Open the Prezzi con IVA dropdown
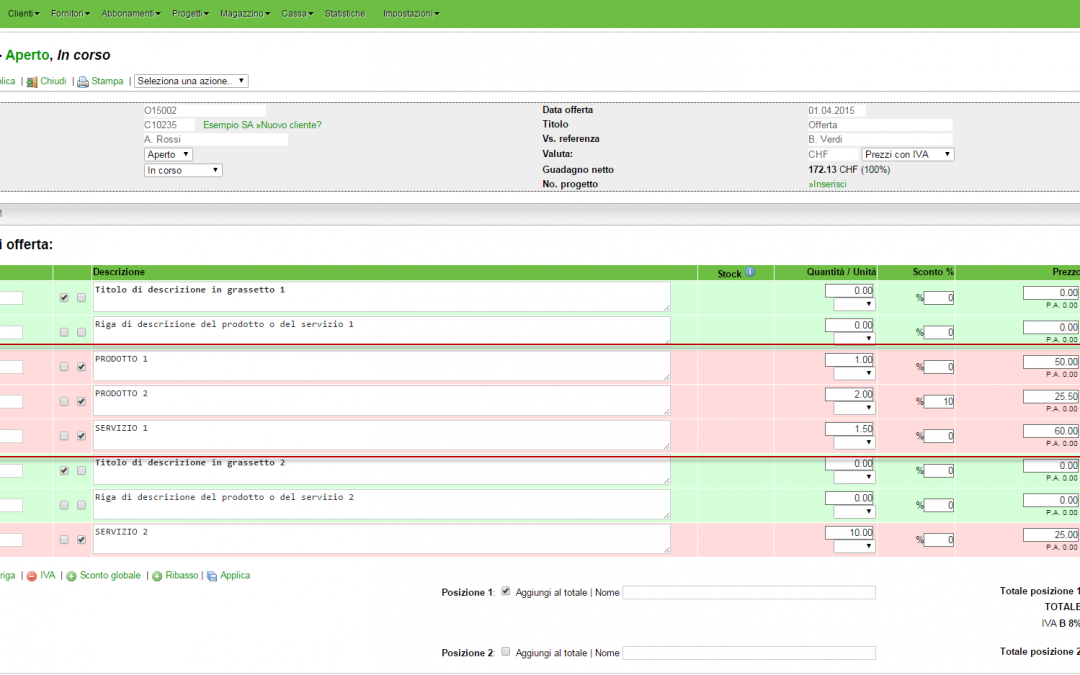 tap(908, 155)
